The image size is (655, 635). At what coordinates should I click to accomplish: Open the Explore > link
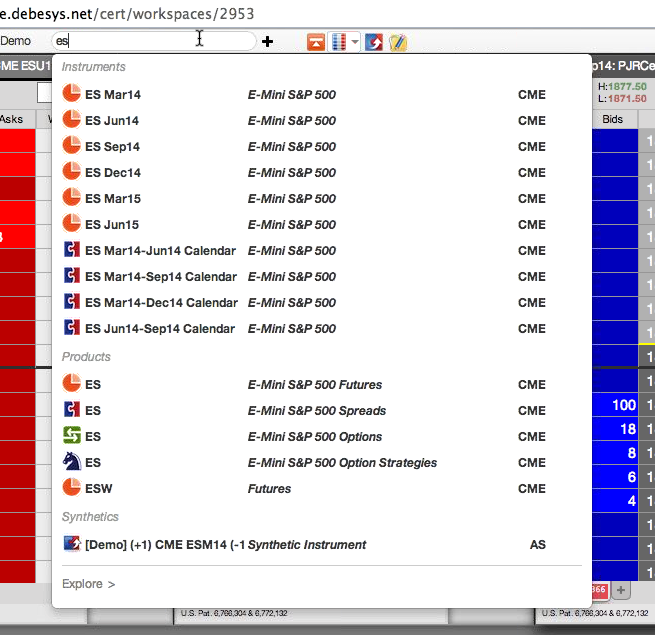tap(88, 584)
